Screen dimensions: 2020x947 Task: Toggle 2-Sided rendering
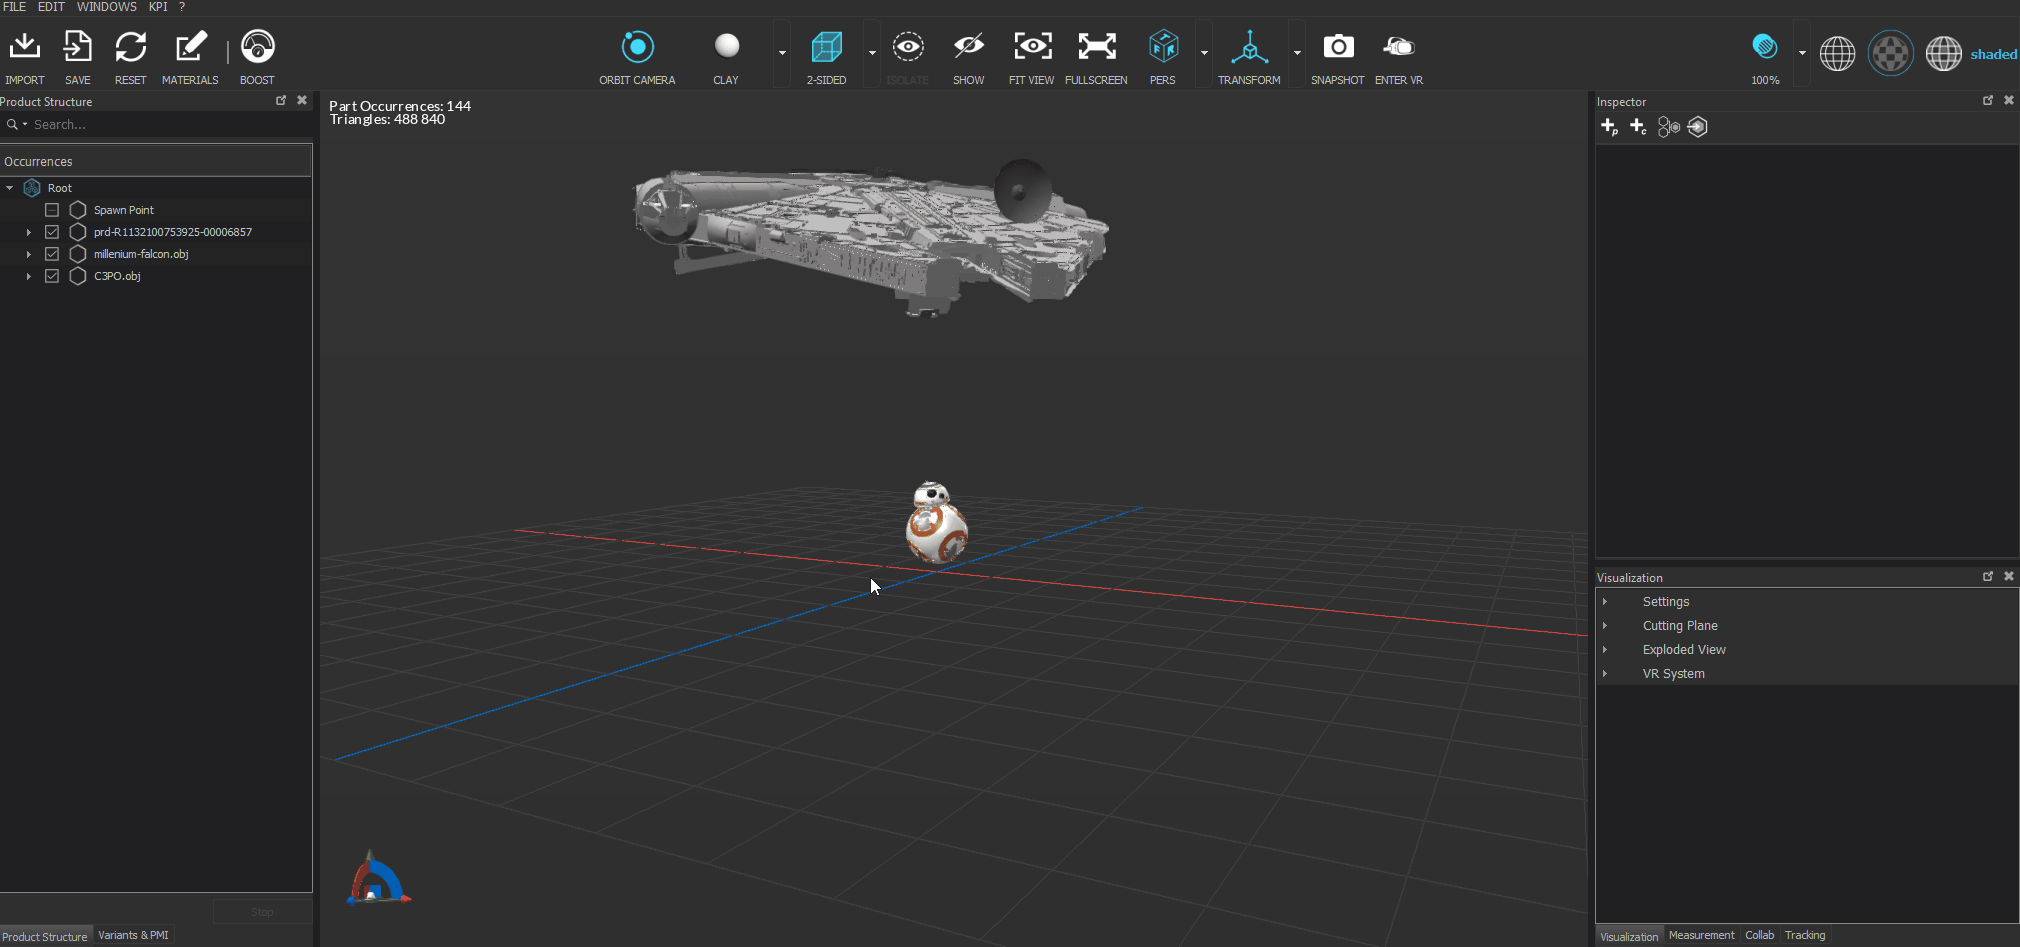(x=827, y=46)
